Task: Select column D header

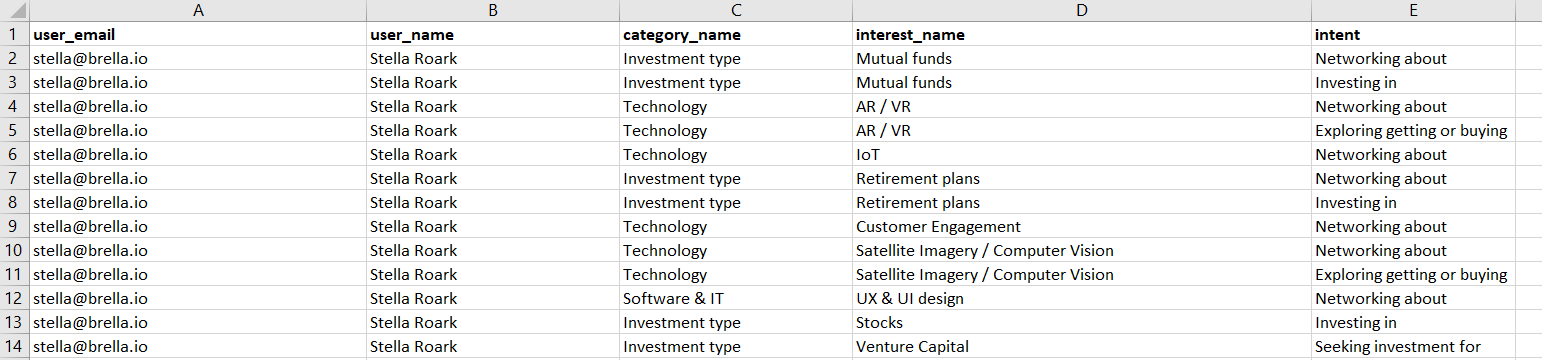Action: pyautogui.click(x=1082, y=11)
